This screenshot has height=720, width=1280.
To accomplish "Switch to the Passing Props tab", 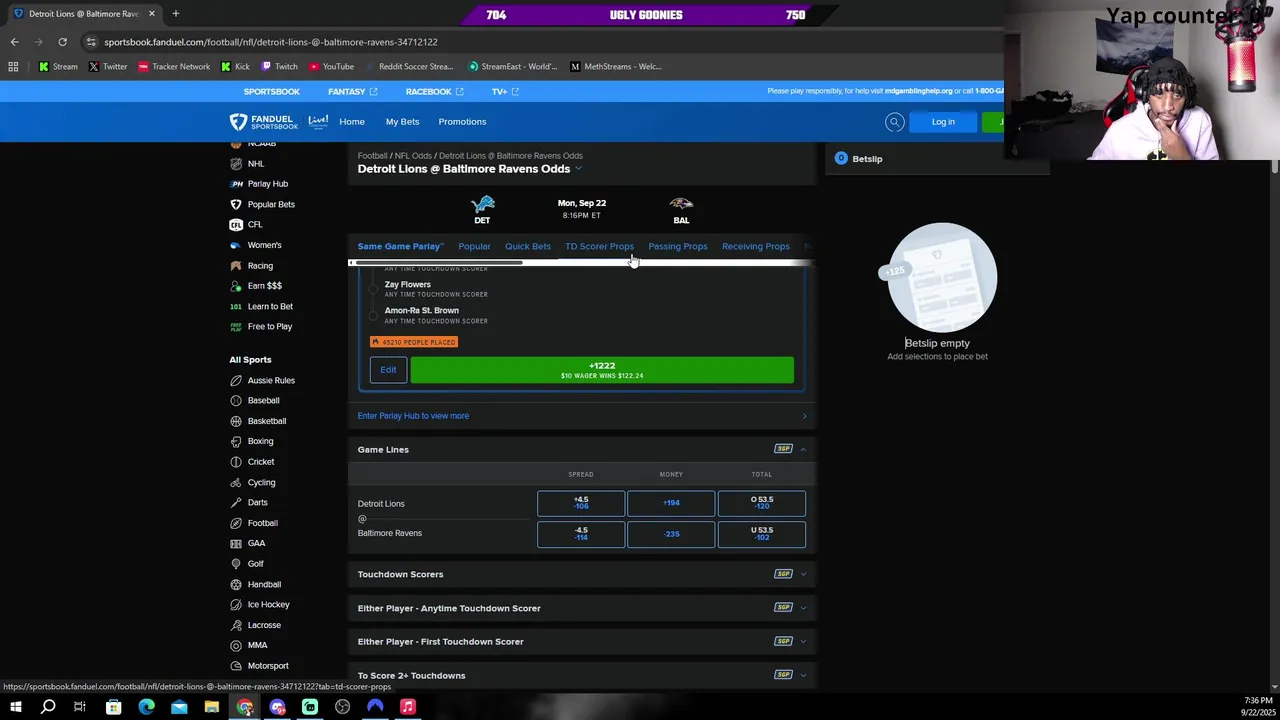I will (x=677, y=246).
